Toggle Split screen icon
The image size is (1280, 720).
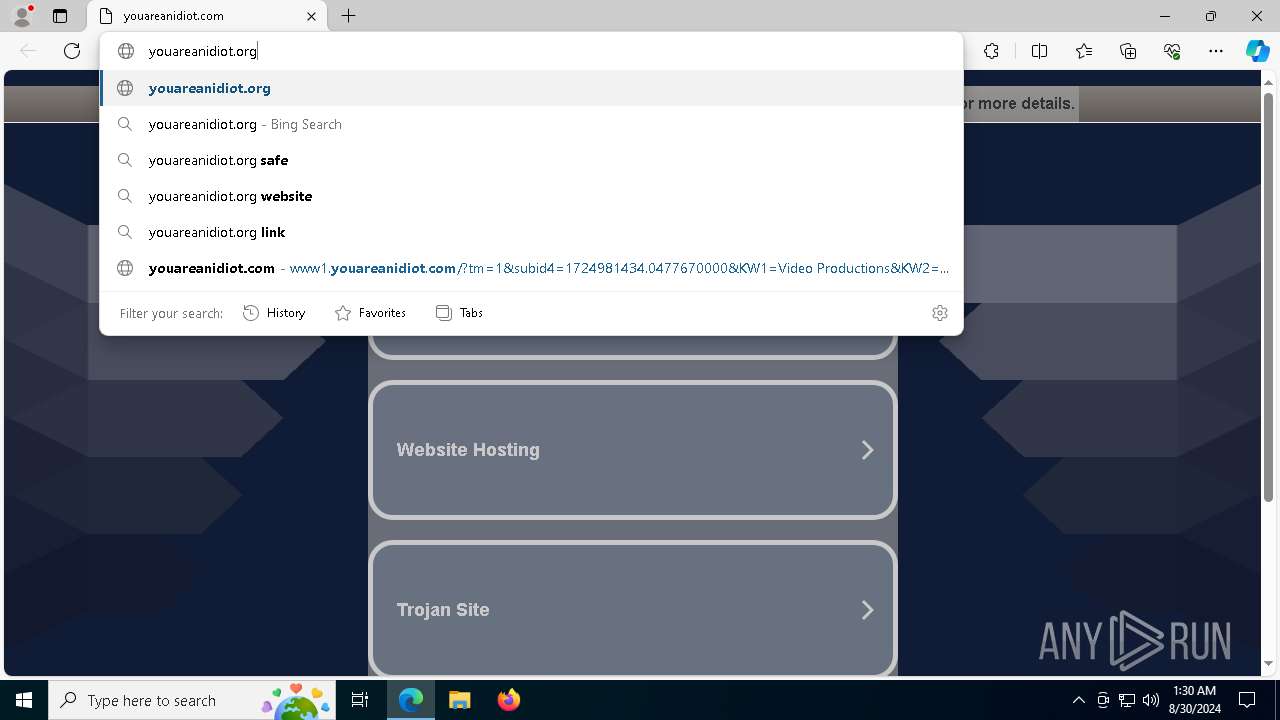(x=1039, y=51)
